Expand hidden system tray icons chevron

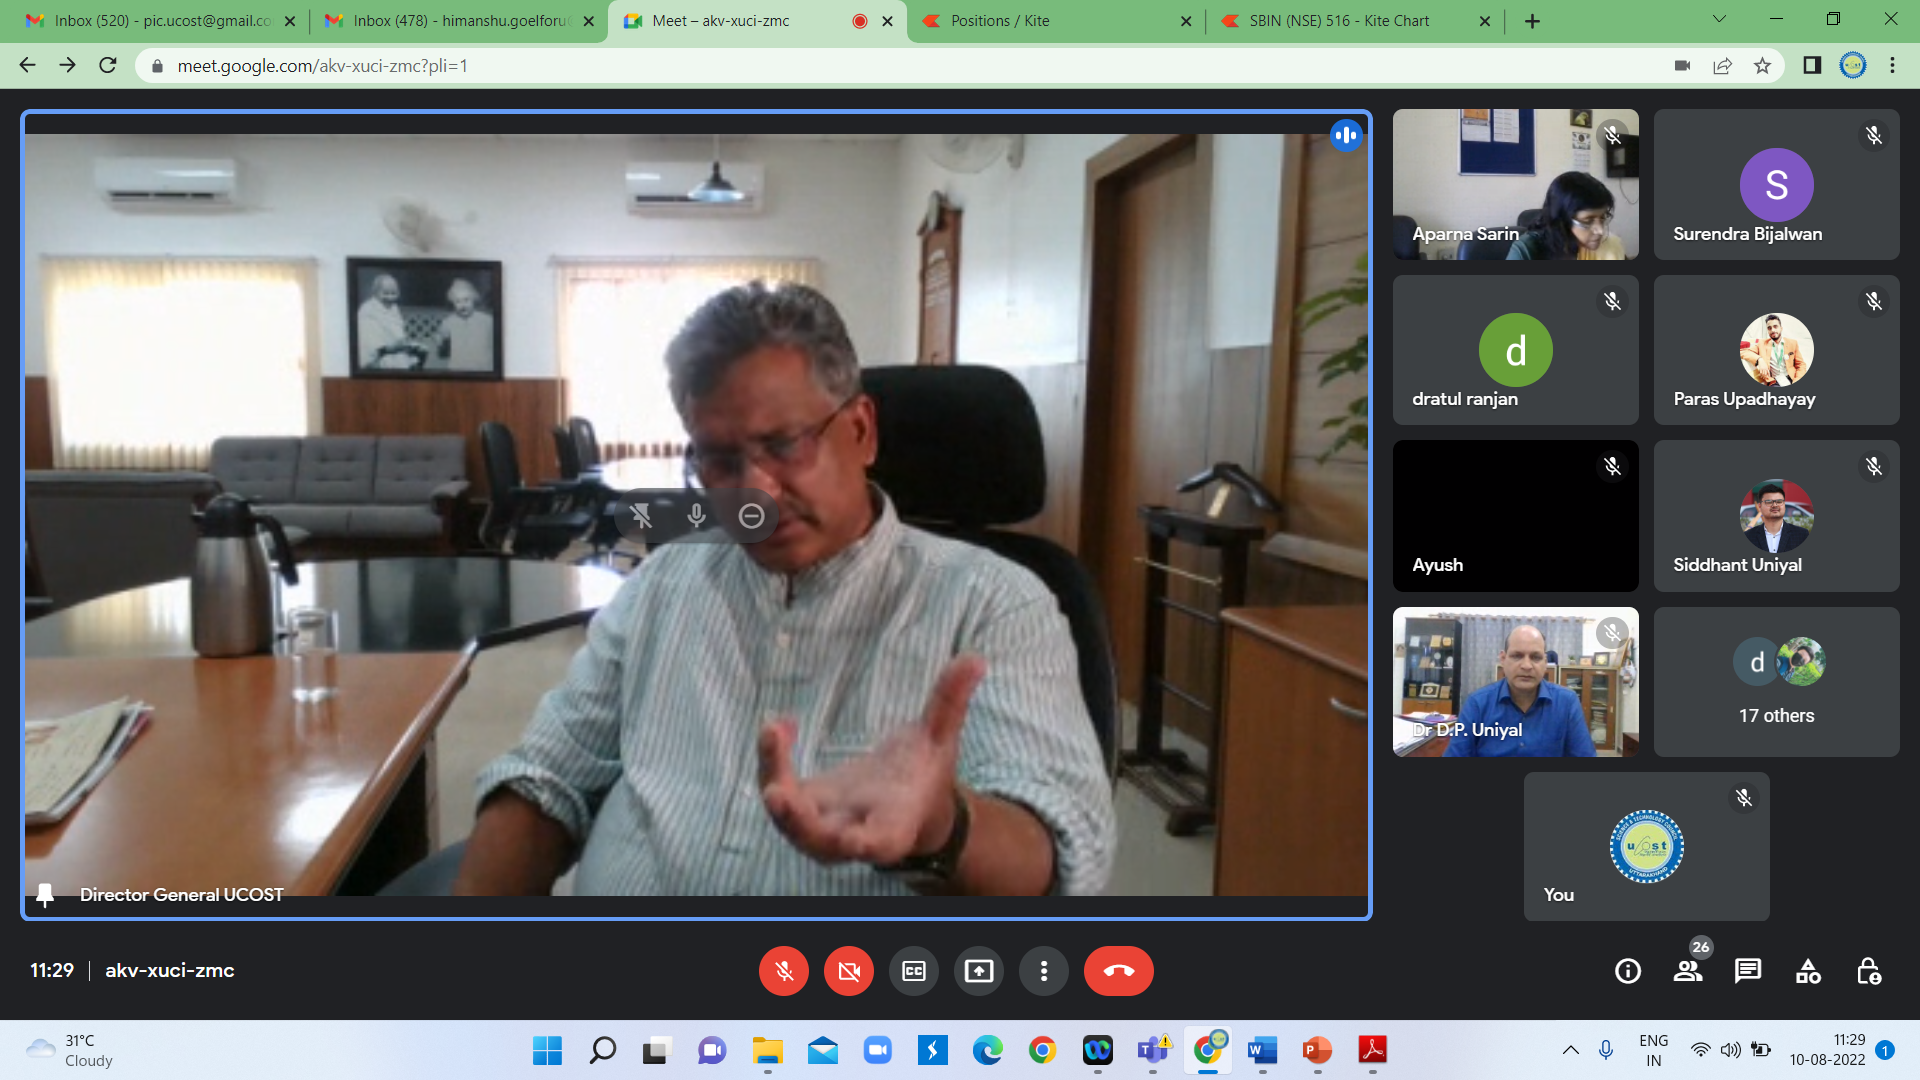(x=1570, y=1050)
